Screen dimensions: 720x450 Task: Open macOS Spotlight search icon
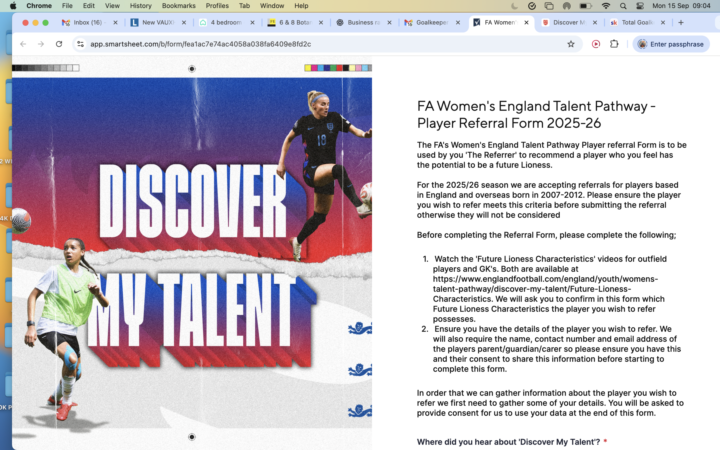click(623, 6)
